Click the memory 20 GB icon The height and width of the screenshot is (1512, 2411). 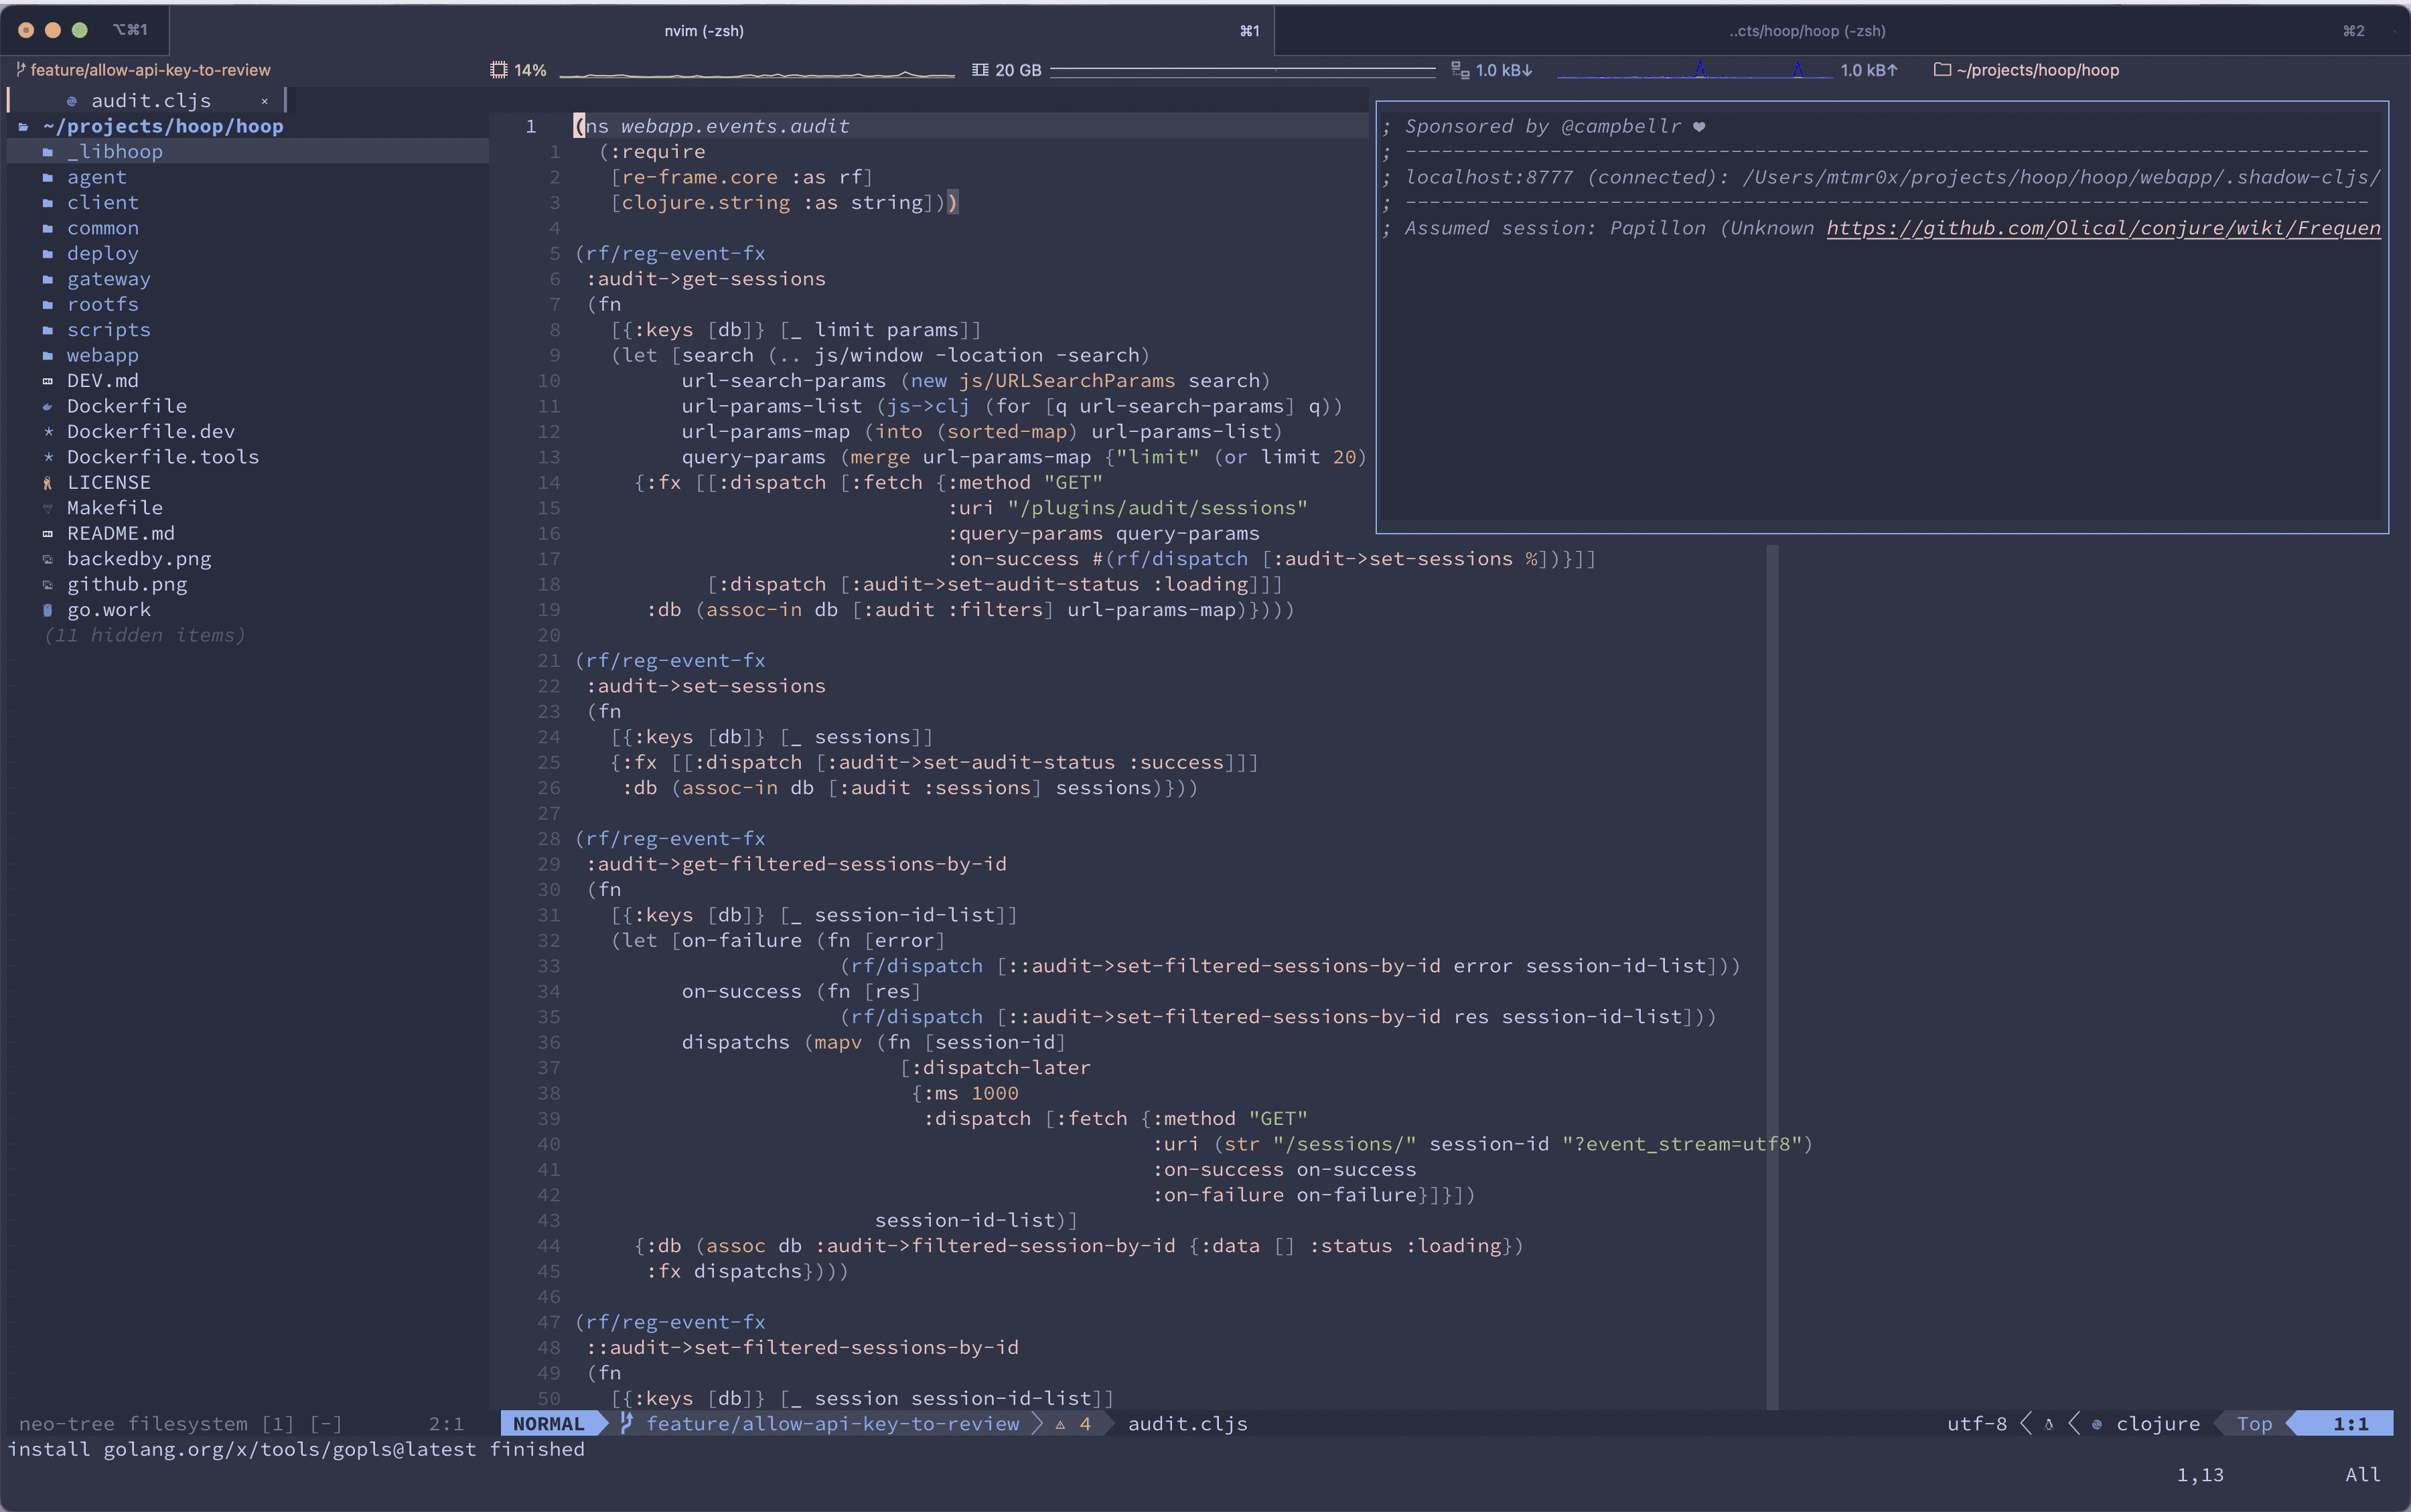pyautogui.click(x=980, y=70)
